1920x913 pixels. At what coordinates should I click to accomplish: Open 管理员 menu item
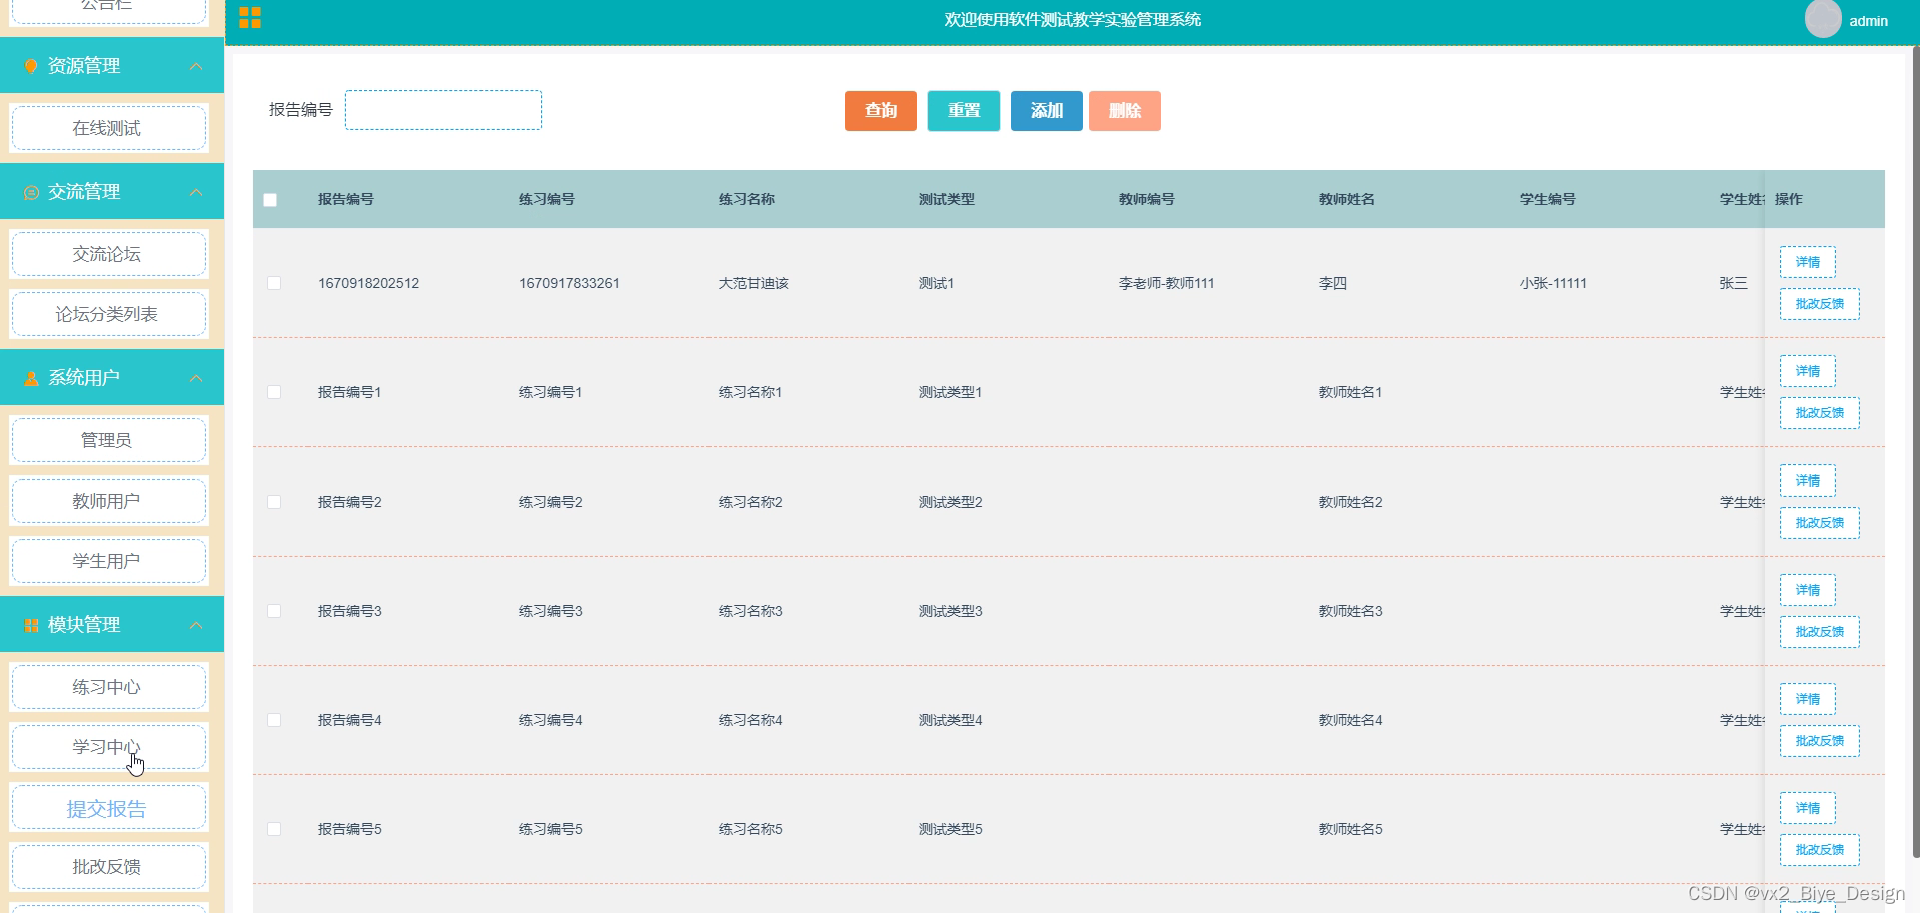point(108,440)
